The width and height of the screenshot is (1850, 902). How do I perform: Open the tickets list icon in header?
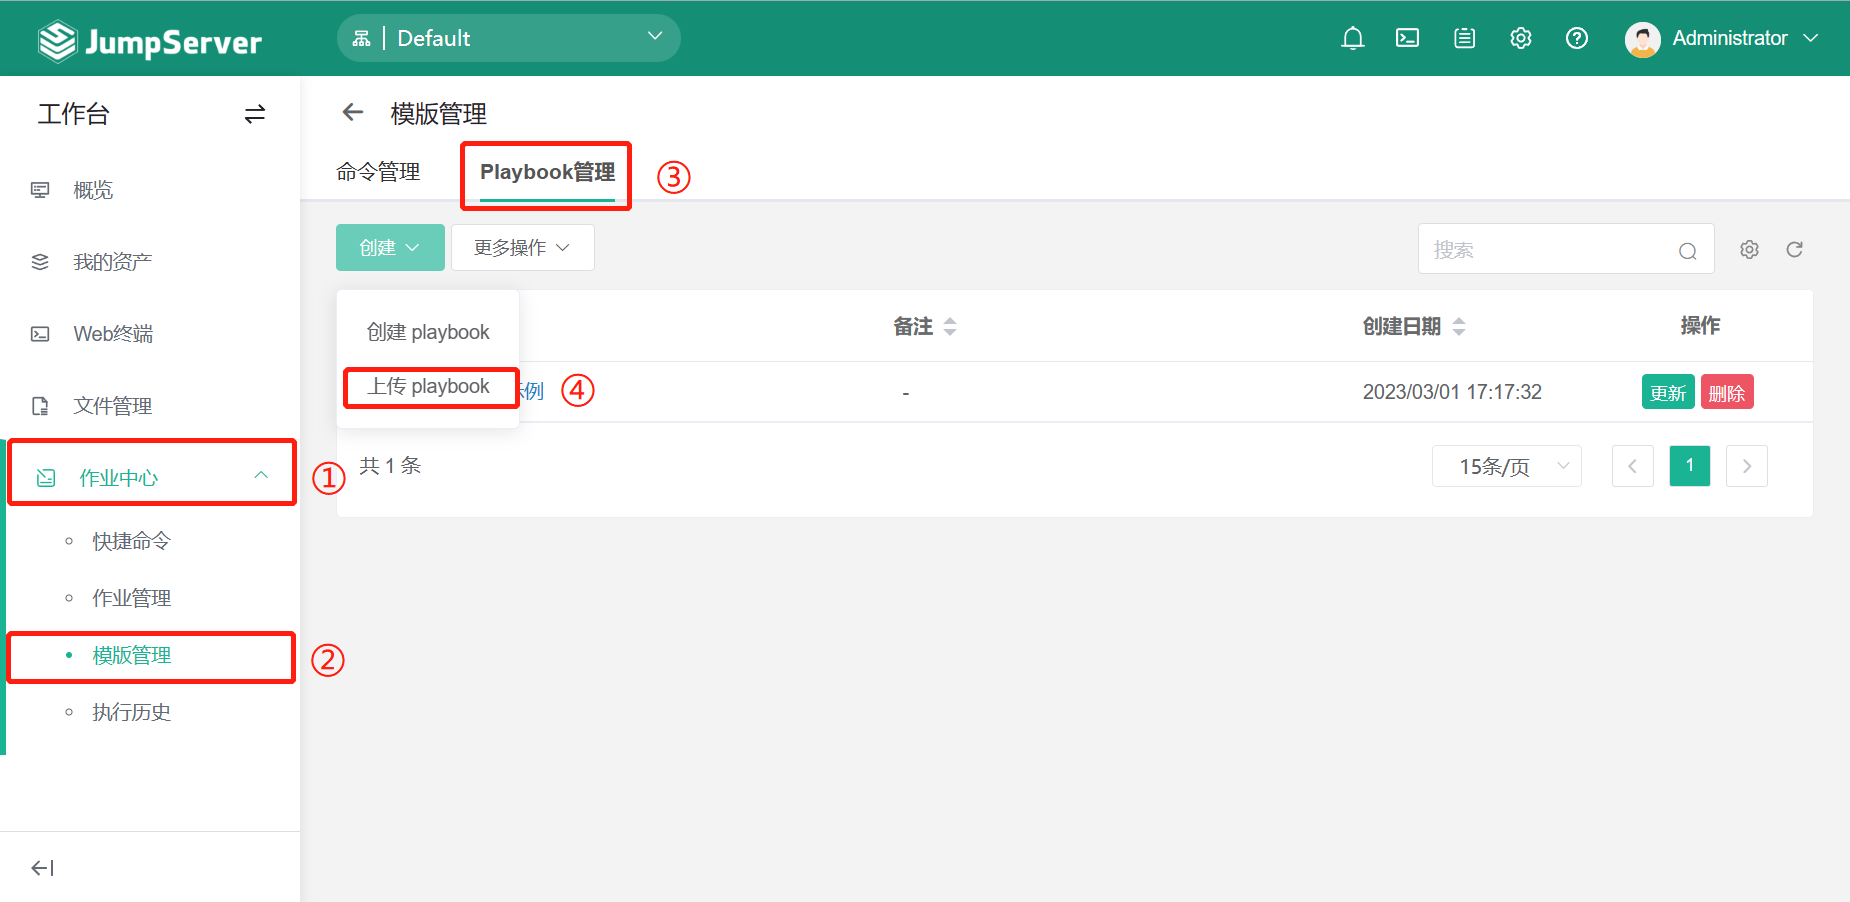point(1464,38)
